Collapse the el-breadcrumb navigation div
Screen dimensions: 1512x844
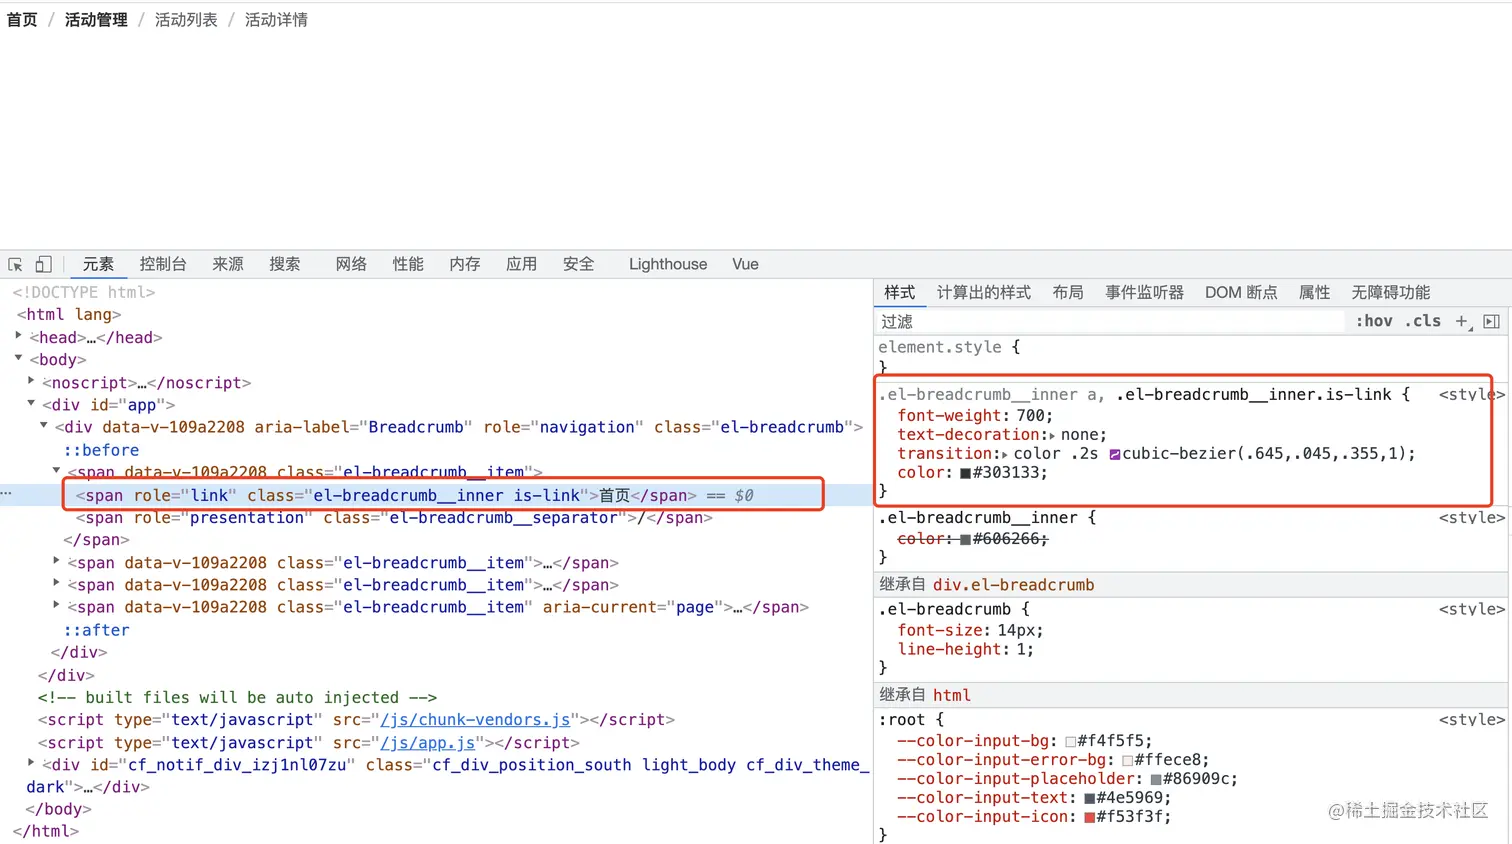pyautogui.click(x=44, y=427)
